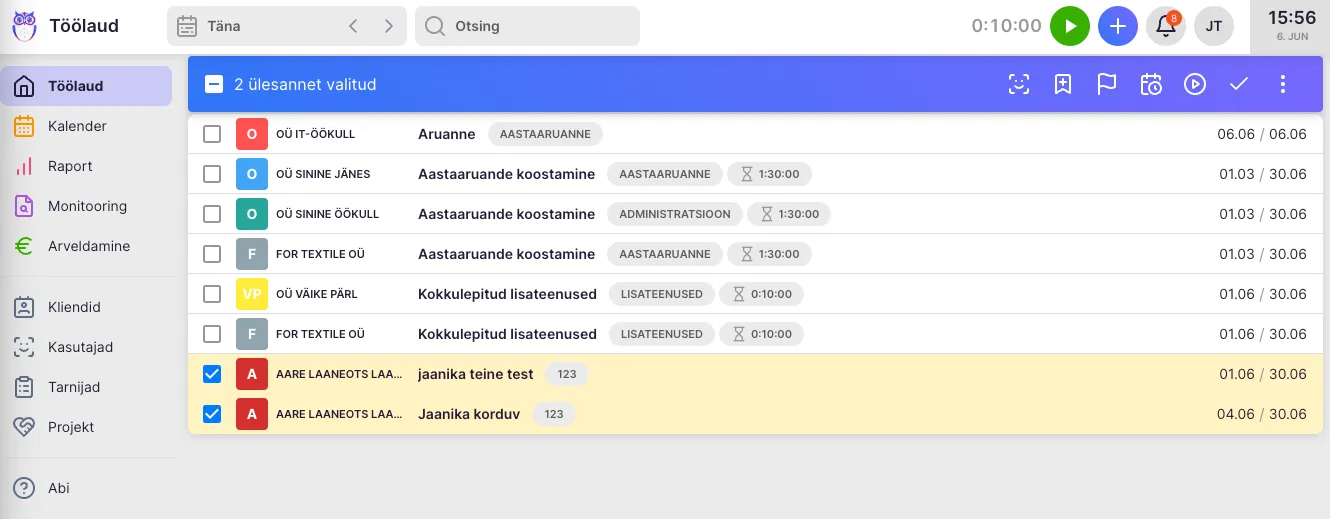This screenshot has height=519, width=1330.
Task: Open Kalender in the sidebar
Action: [77, 126]
